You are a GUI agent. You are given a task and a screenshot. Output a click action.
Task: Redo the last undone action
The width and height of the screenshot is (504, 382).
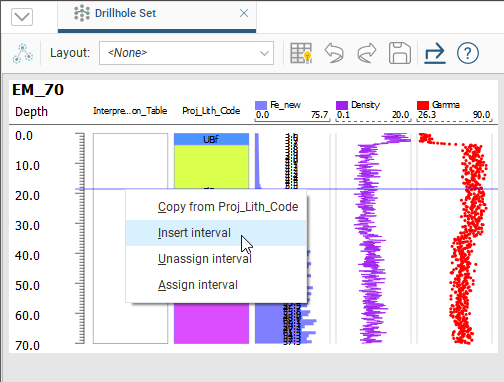coord(367,53)
